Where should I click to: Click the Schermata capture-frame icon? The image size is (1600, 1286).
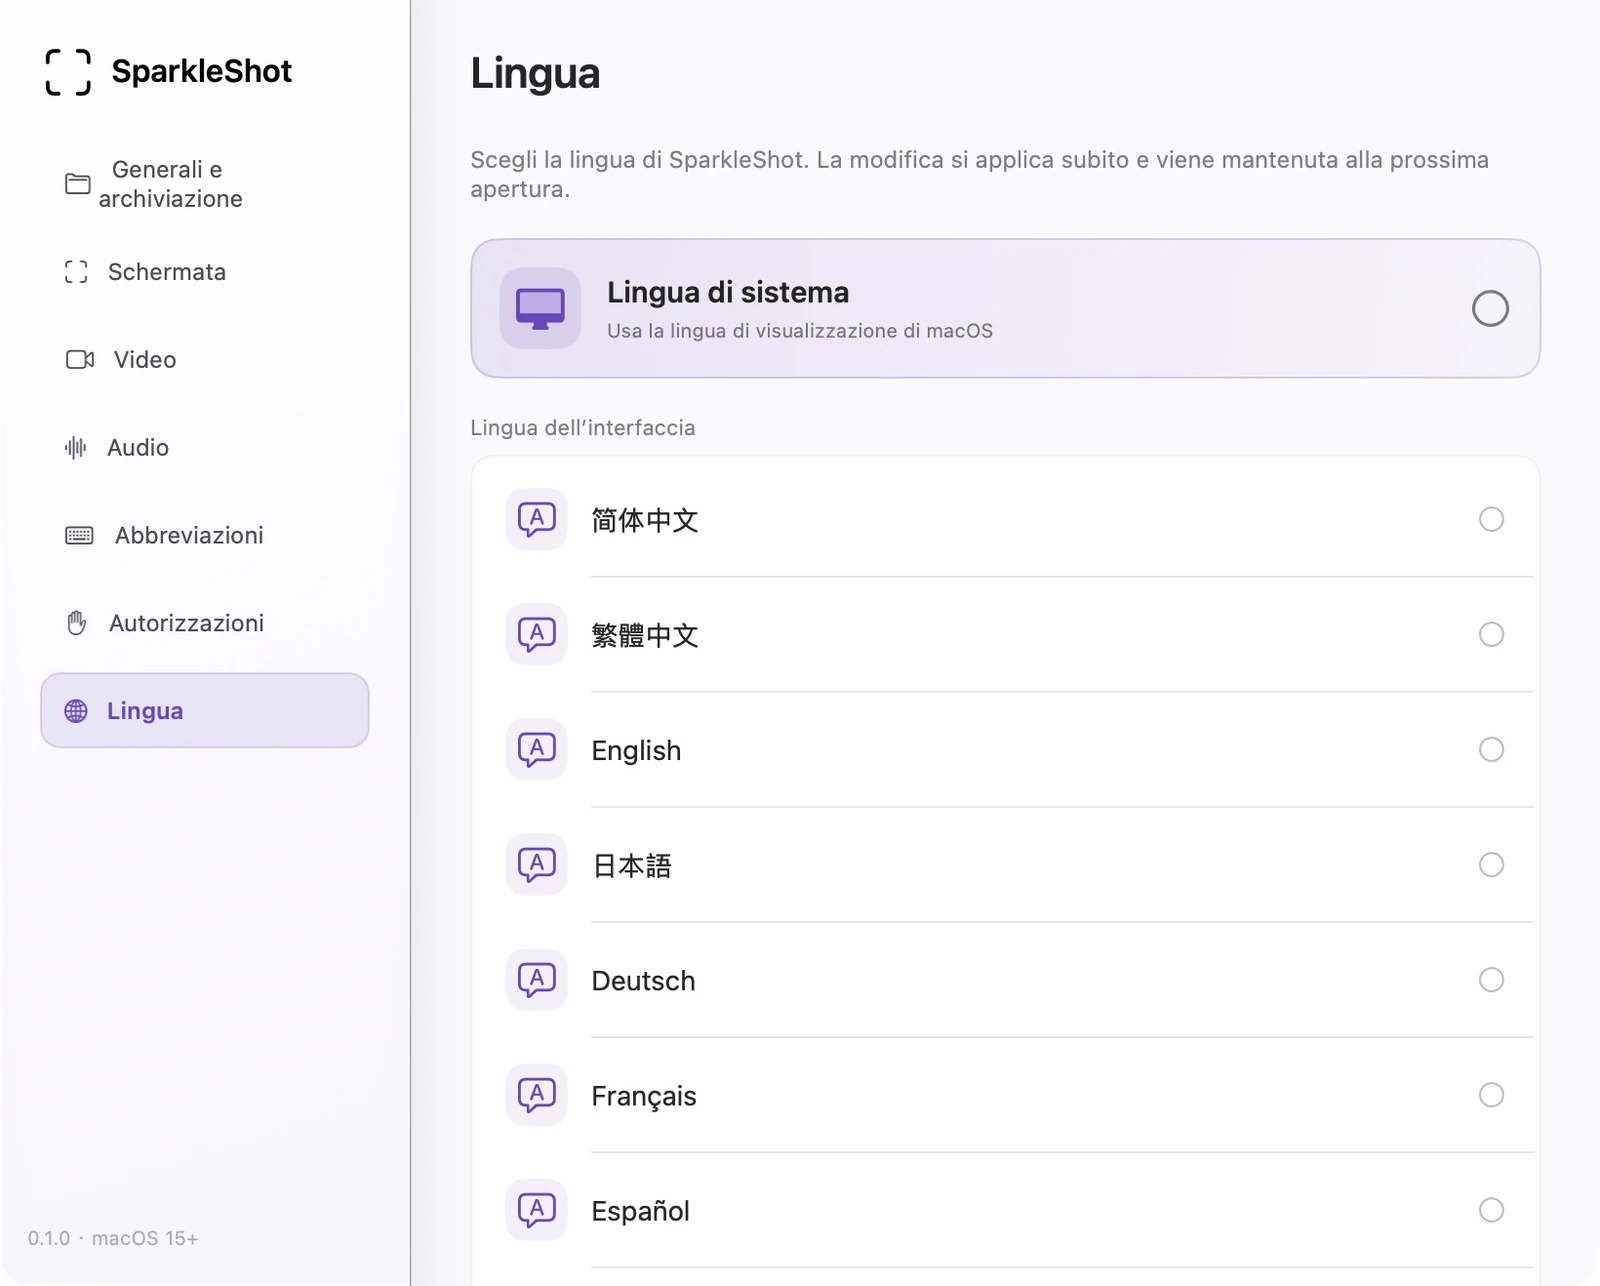coord(76,272)
